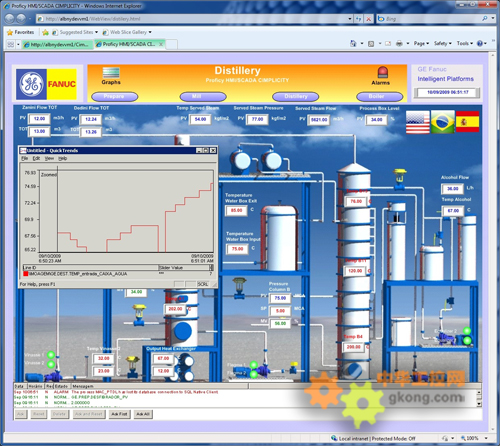The image size is (500, 446).
Task: Click the alarm list vertical scrollbar
Action: pos(479,398)
